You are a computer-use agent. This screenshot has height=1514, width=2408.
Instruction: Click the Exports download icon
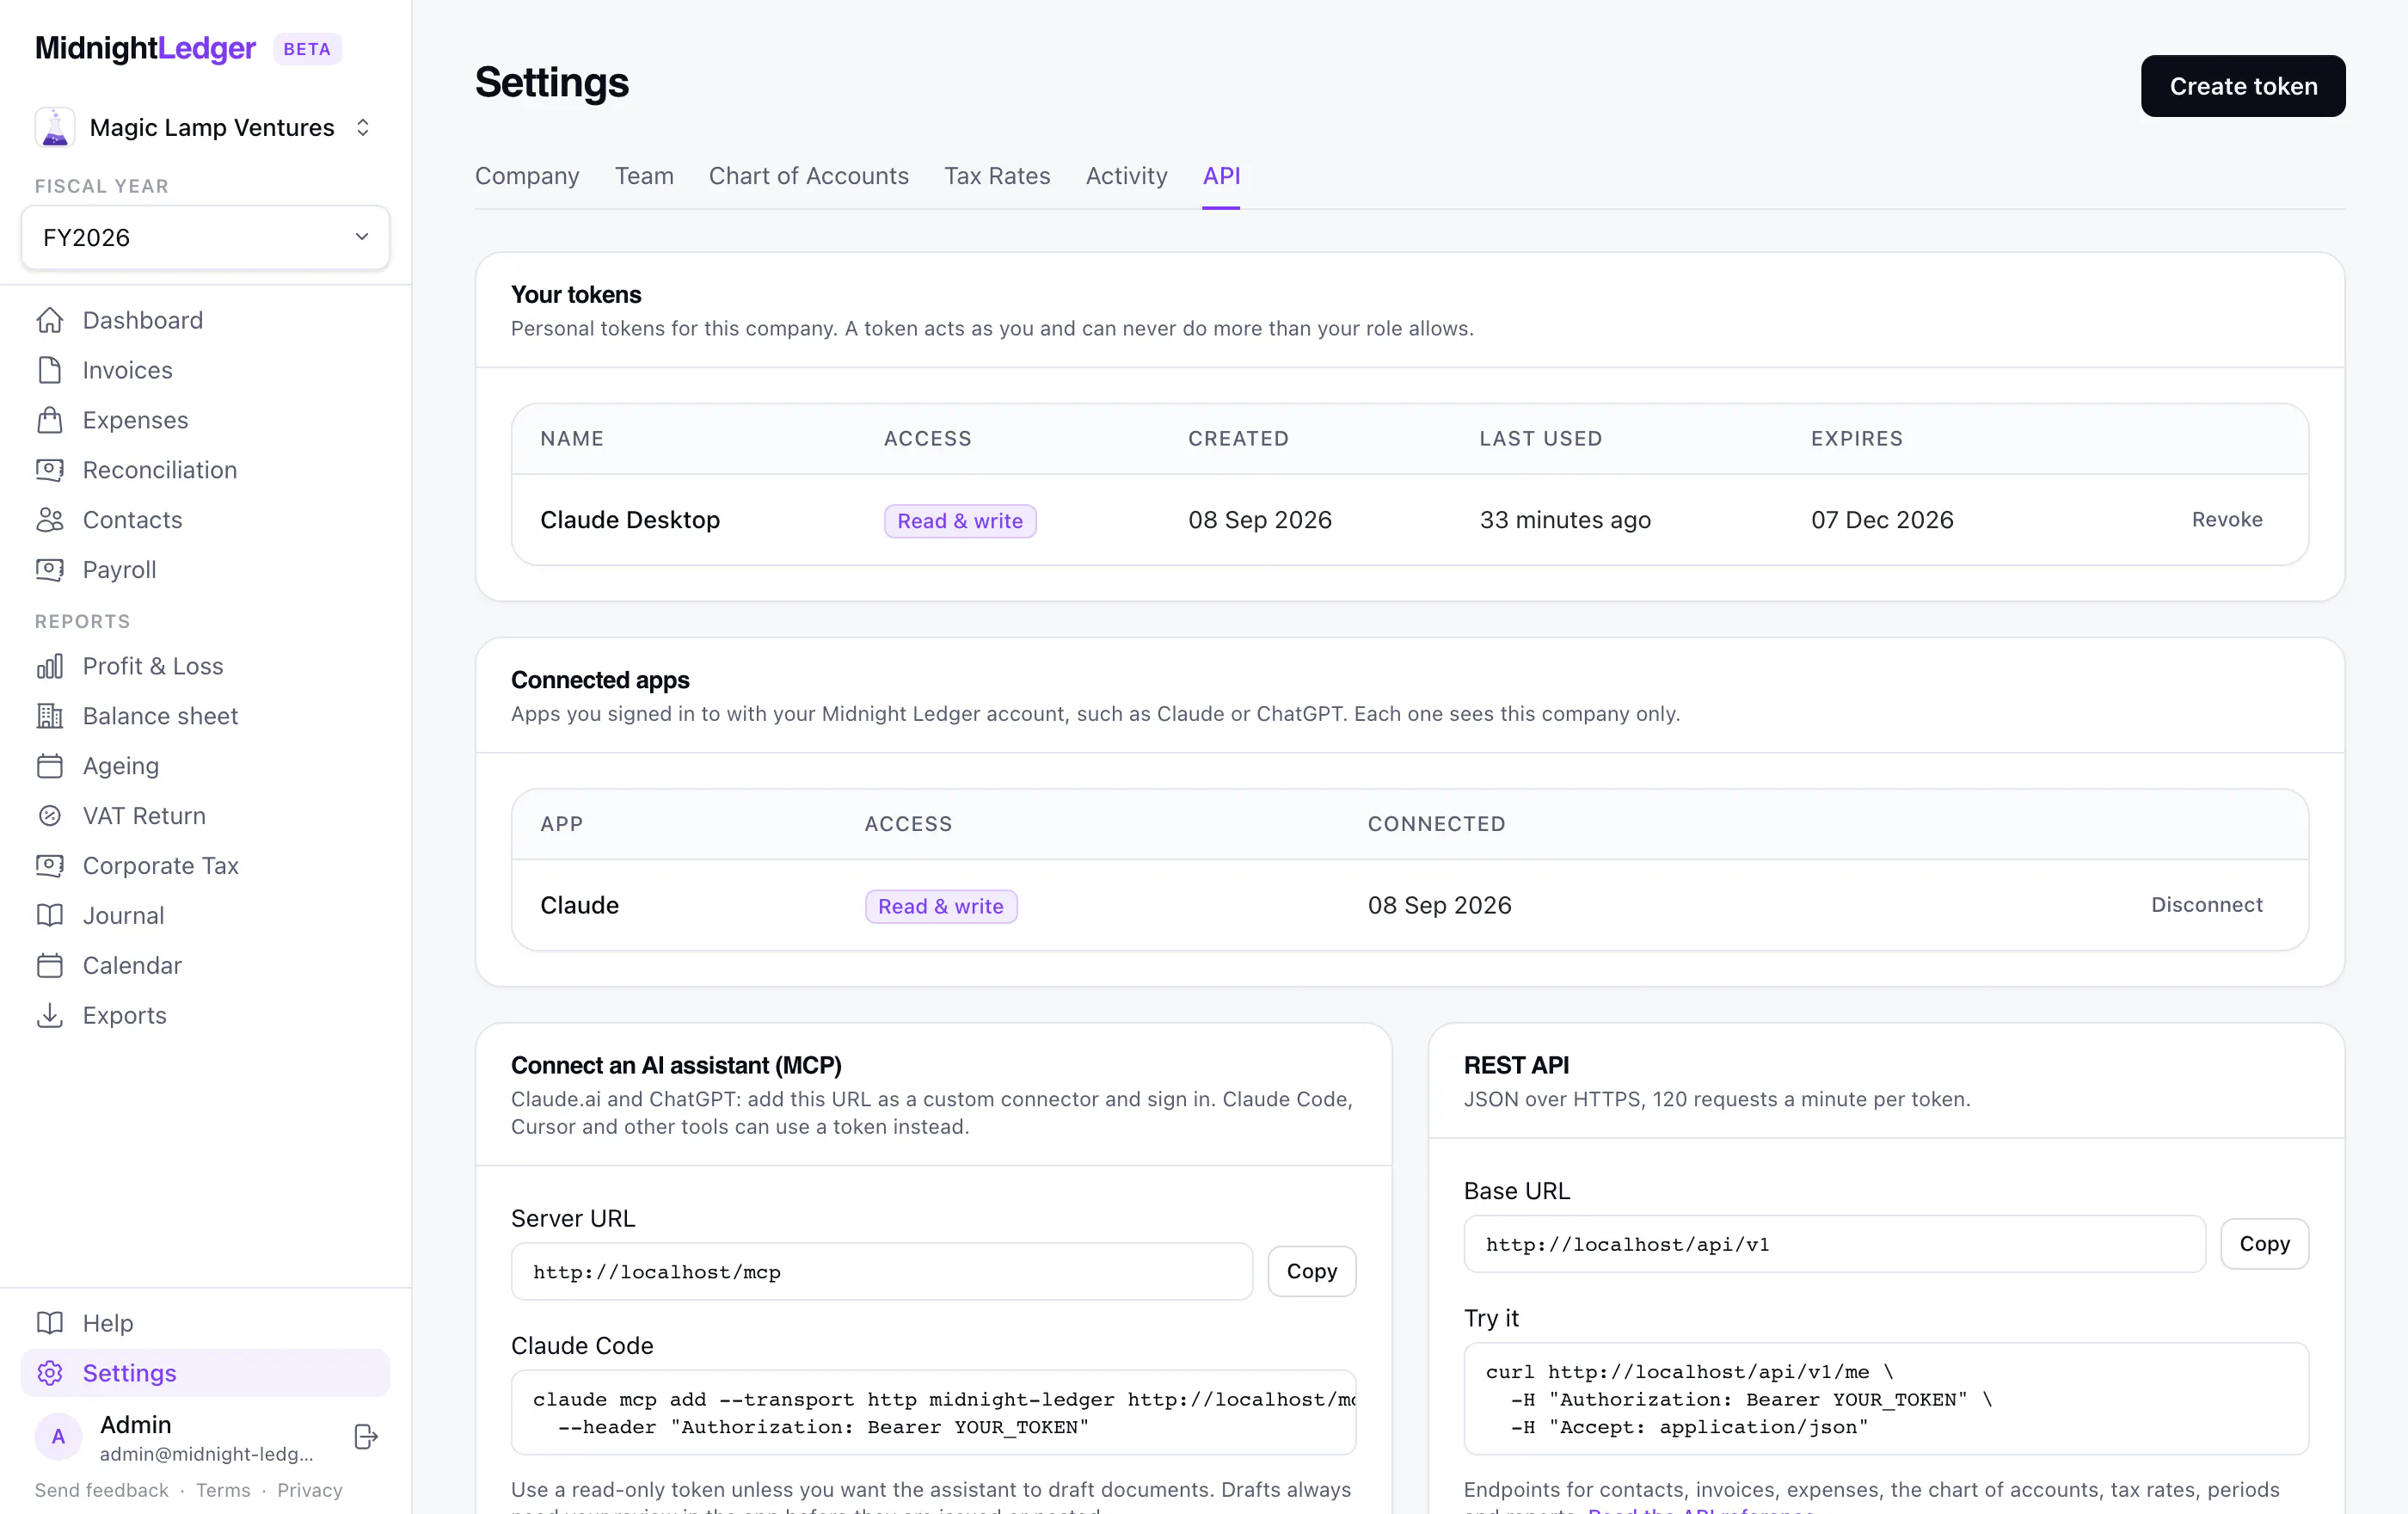tap(50, 1016)
